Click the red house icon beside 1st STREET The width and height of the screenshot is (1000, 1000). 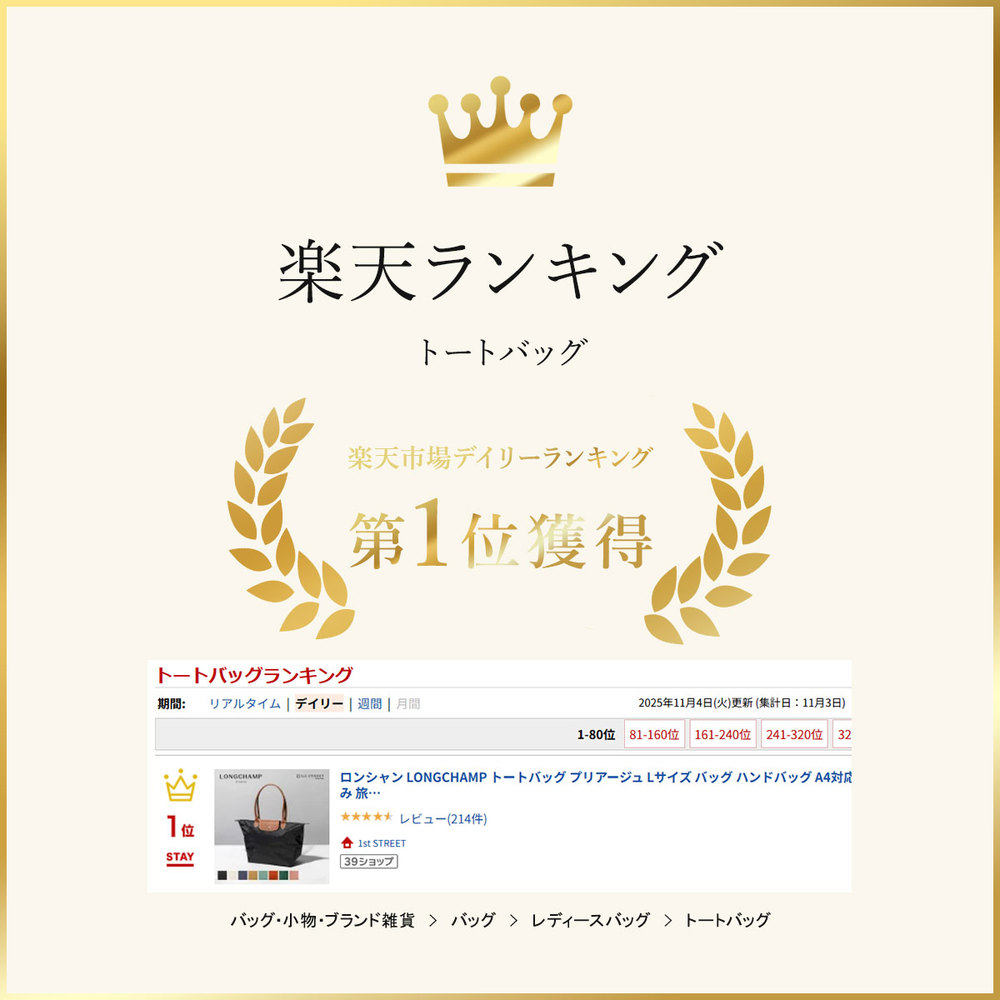tap(347, 842)
